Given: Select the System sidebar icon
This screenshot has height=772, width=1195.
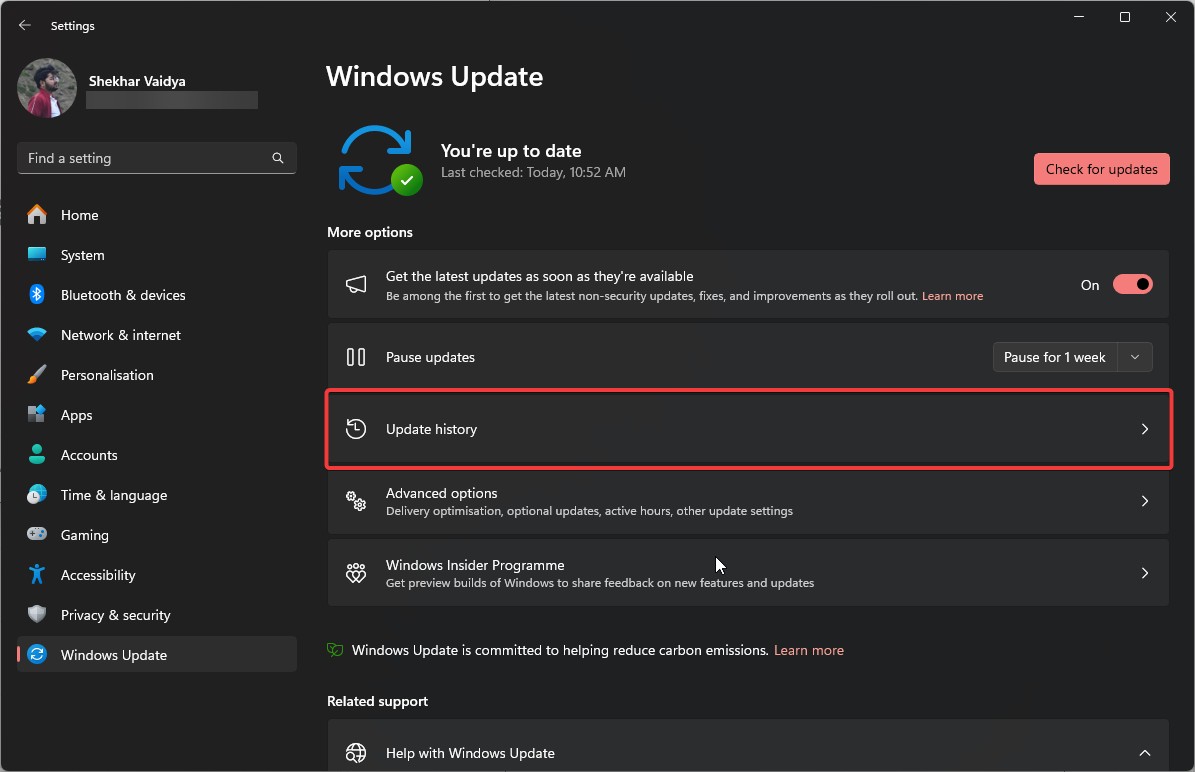Looking at the screenshot, I should coord(36,255).
